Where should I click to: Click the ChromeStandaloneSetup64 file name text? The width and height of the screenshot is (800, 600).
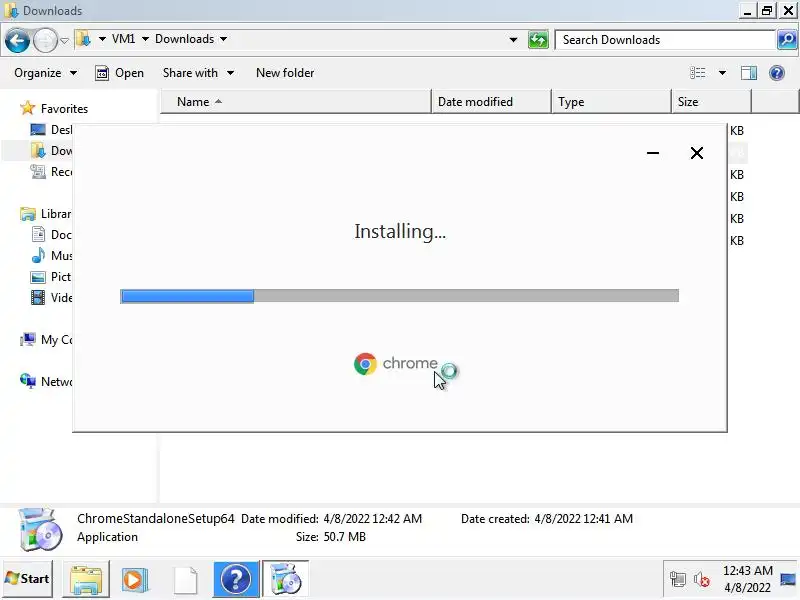point(156,518)
